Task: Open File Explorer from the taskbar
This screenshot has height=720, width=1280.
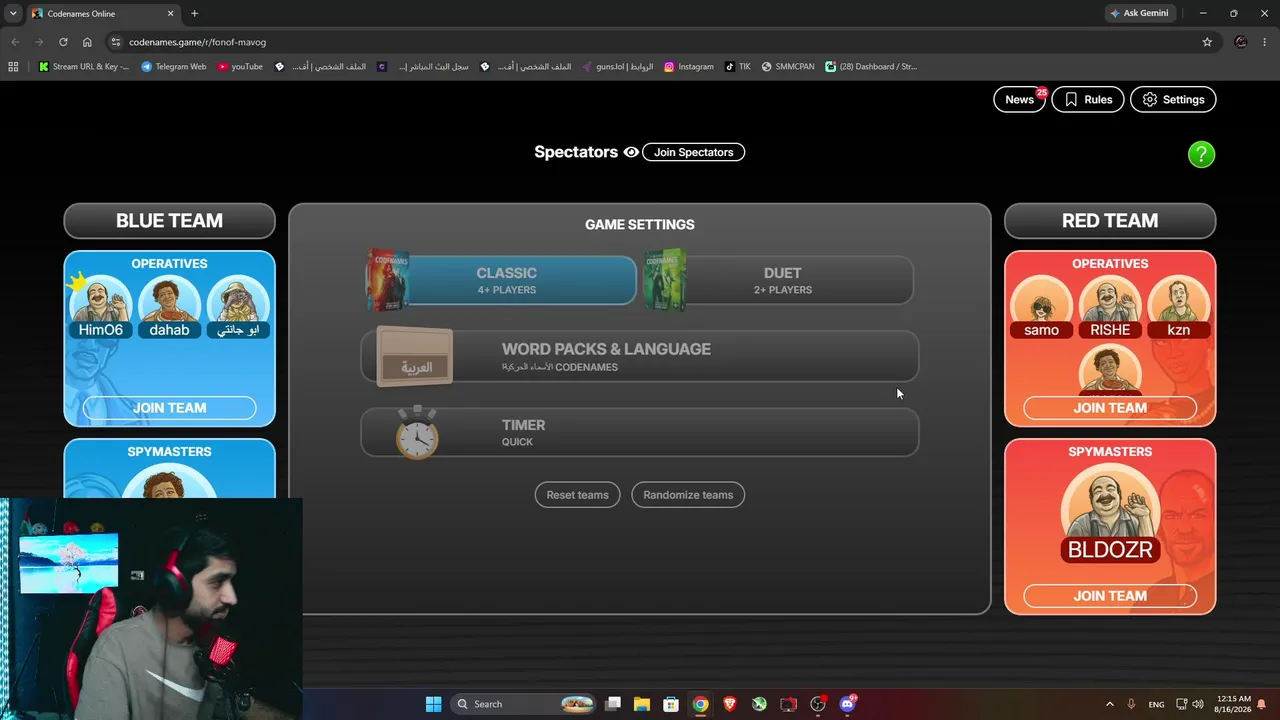Action: (642, 704)
